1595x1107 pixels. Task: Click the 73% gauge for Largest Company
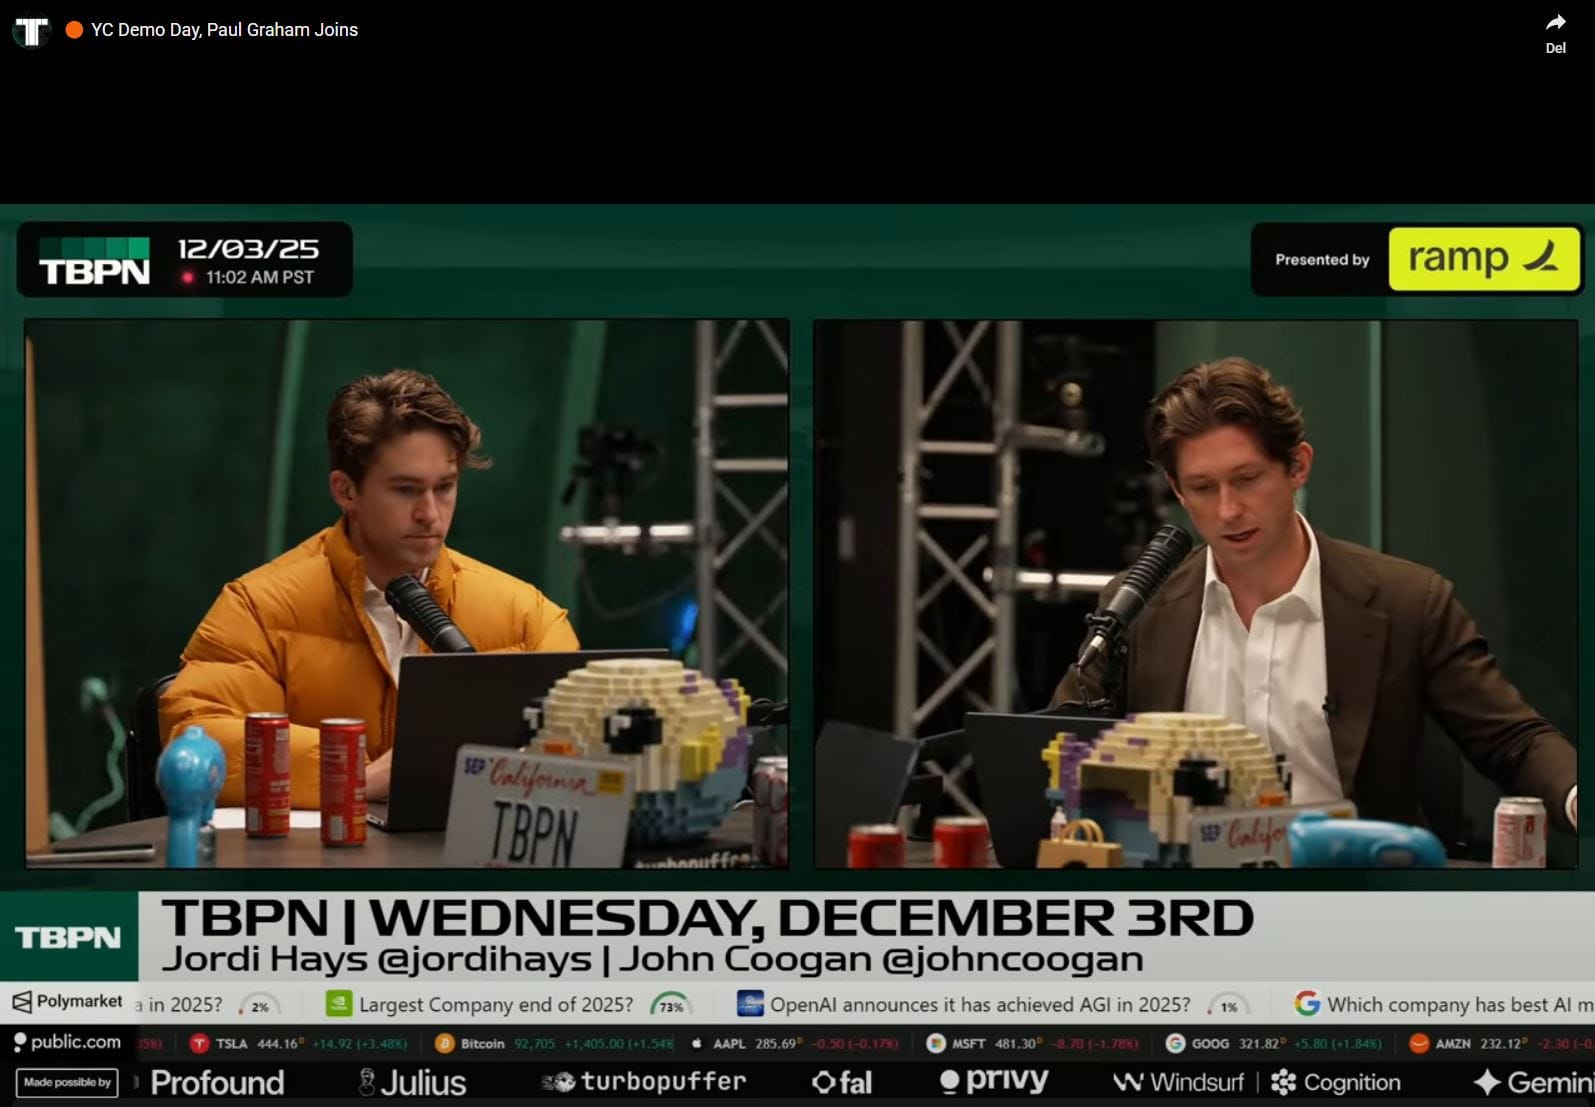point(670,1004)
